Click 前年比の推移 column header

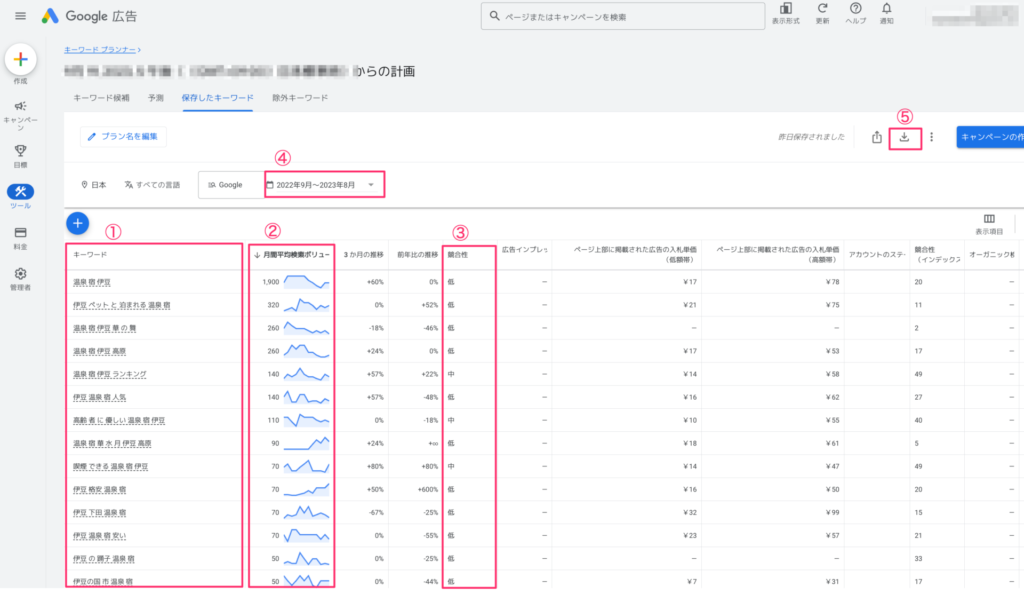pyautogui.click(x=417, y=255)
